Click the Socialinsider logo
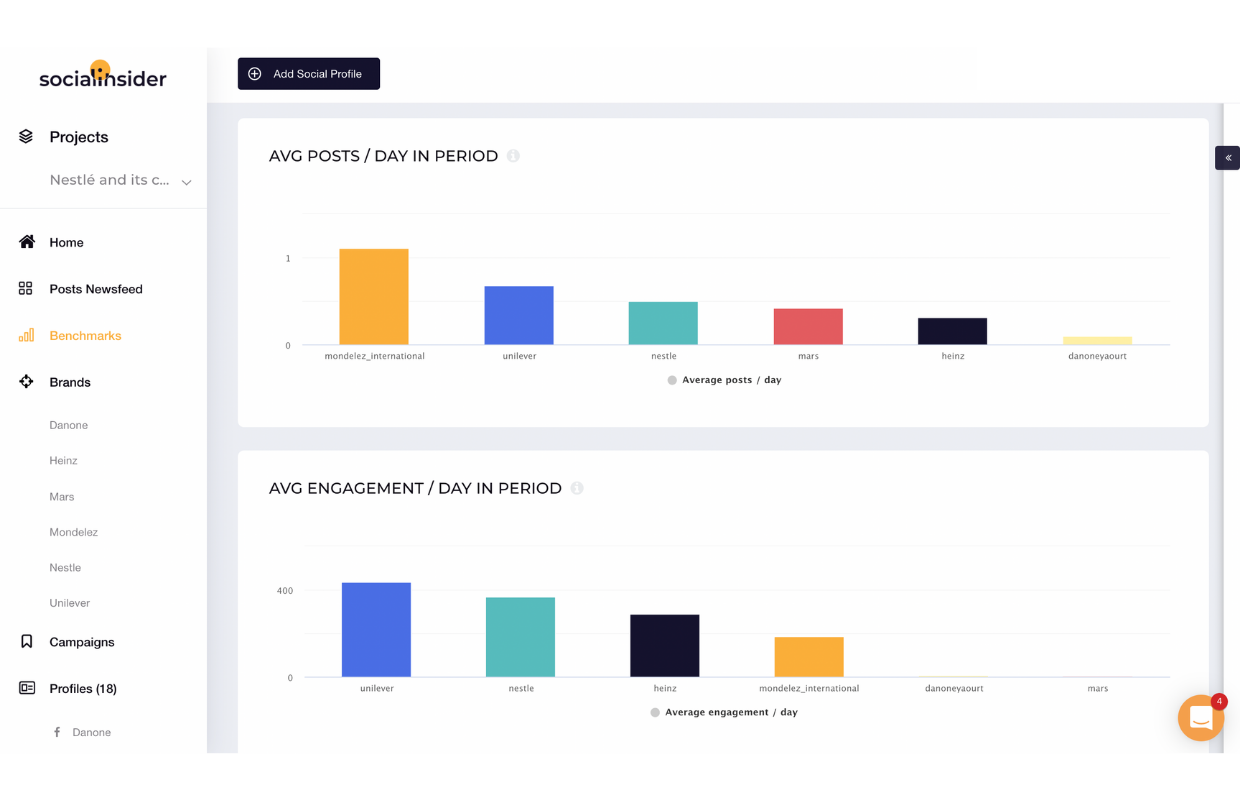The image size is (1240, 800). [102, 75]
